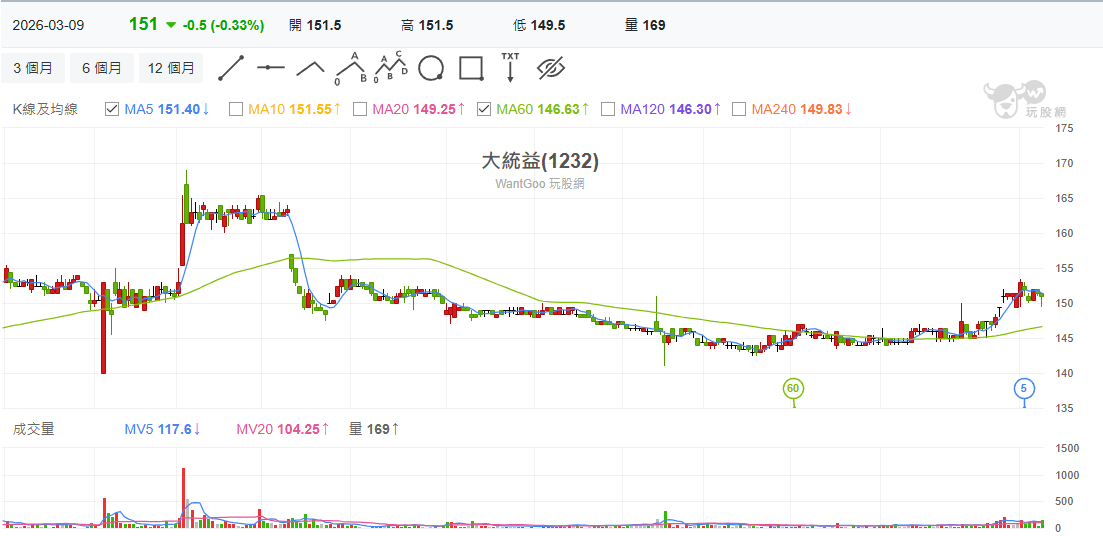This screenshot has height=536, width=1103.
Task: Enable the MA10 moving average checkbox
Action: point(236,109)
